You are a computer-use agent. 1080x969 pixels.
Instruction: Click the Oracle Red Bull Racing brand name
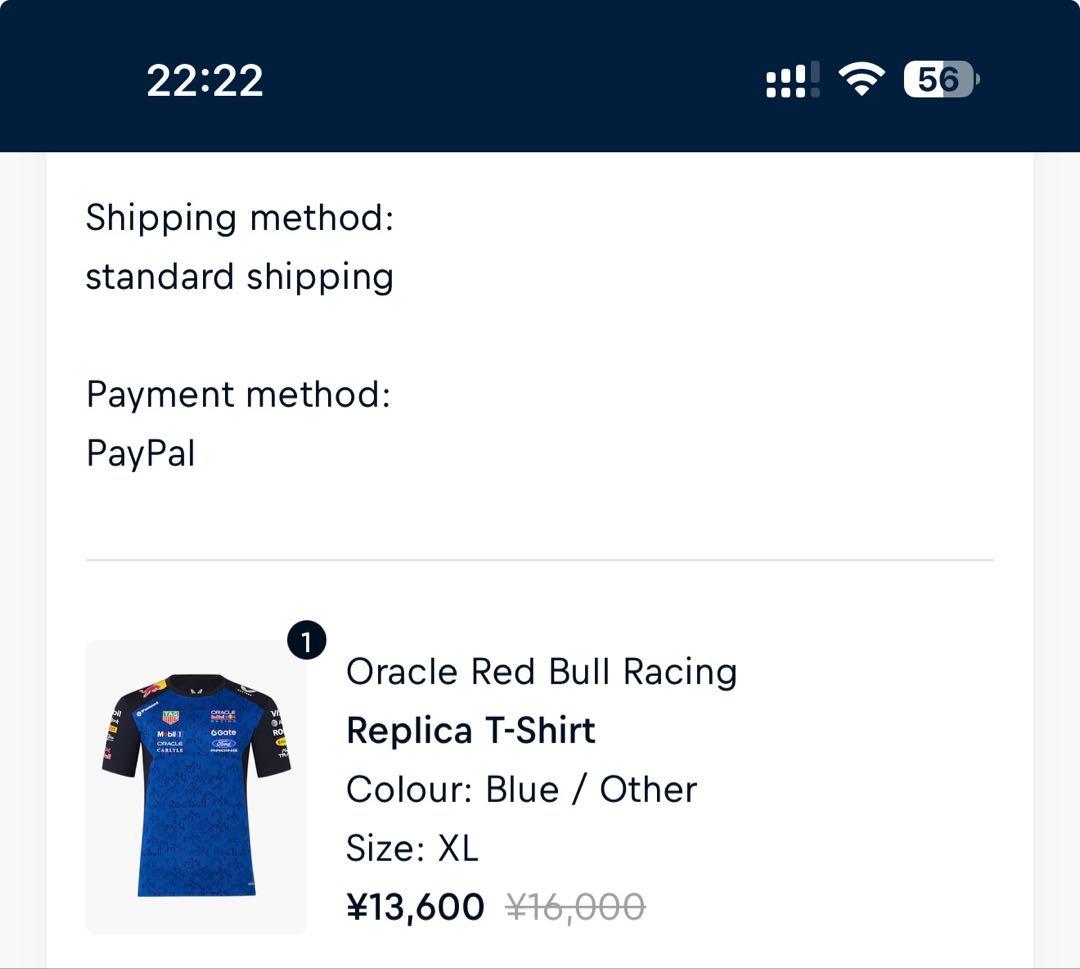541,672
